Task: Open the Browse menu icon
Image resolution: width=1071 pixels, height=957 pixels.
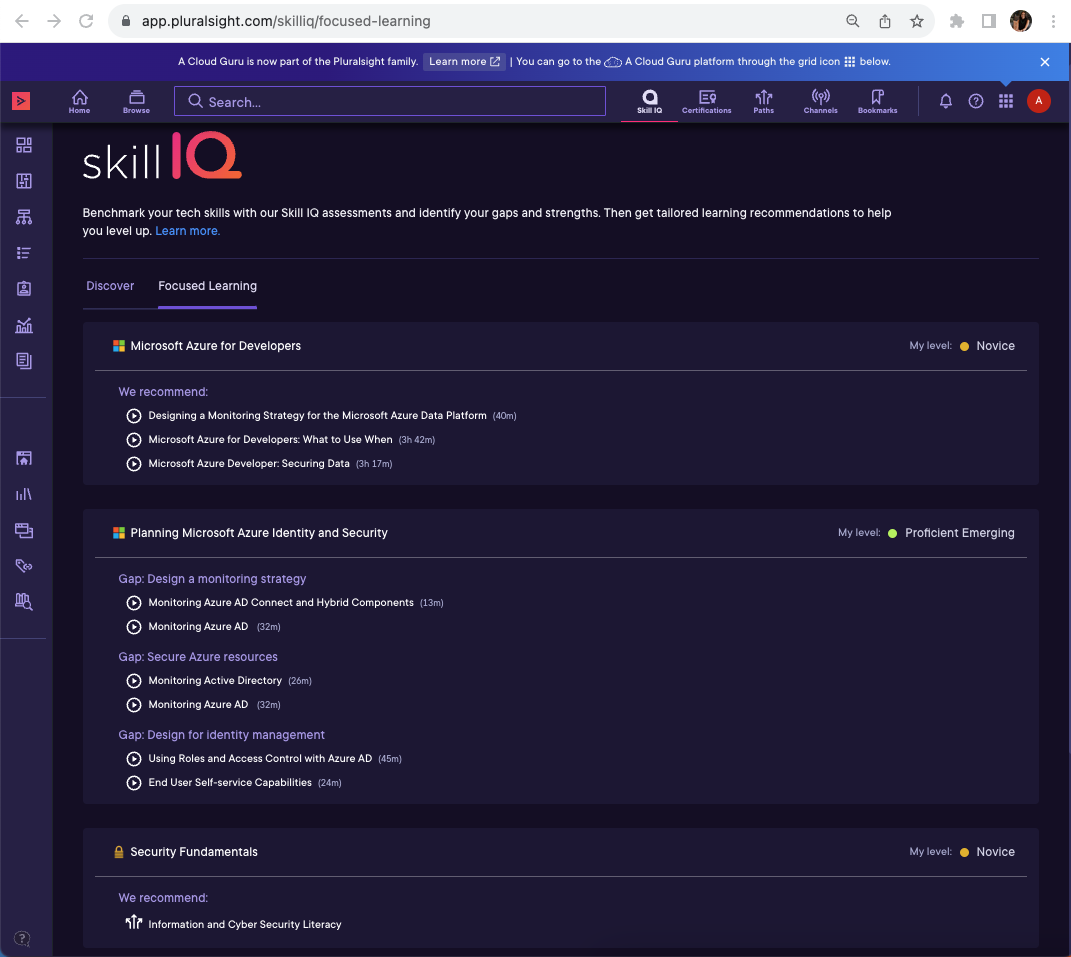Action: [x=137, y=102]
